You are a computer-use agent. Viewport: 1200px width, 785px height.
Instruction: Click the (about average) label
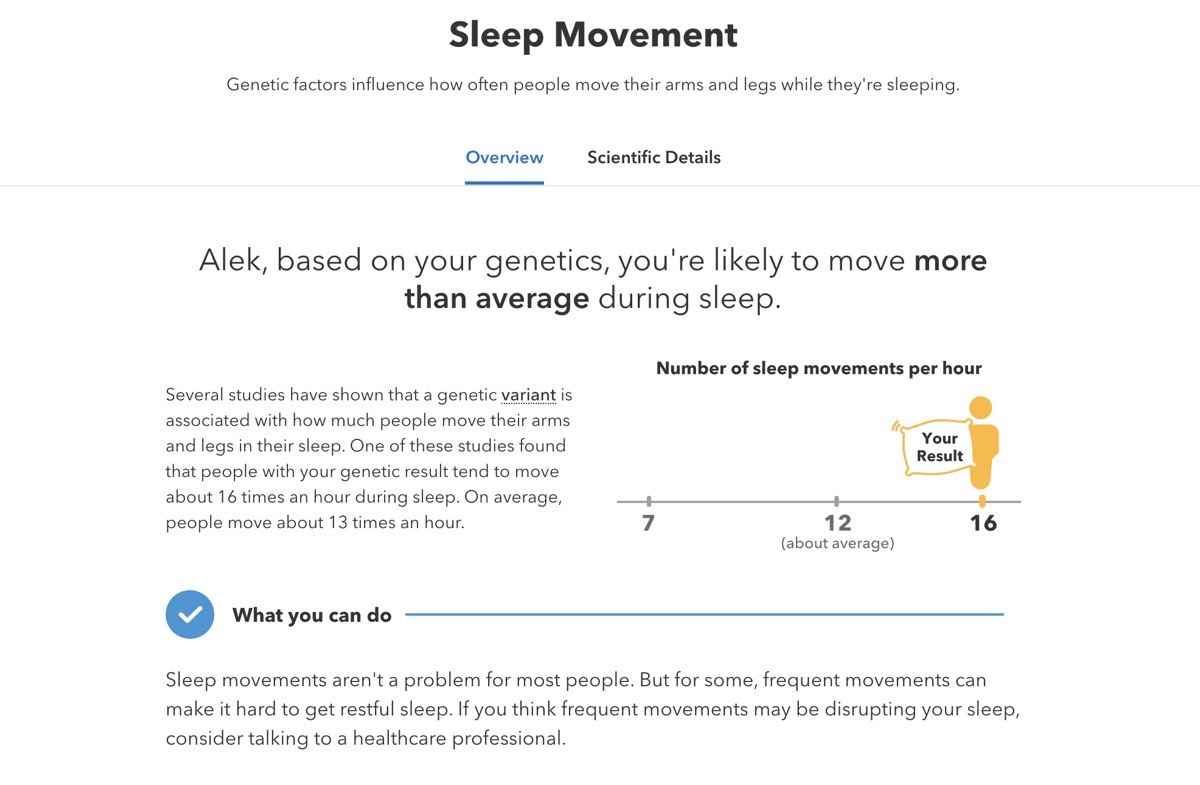[838, 542]
